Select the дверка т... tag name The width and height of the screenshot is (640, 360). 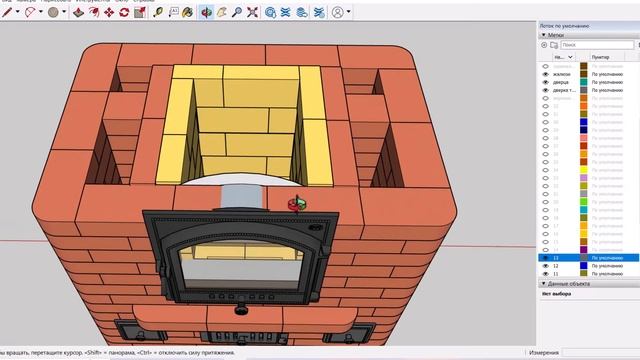[564, 90]
